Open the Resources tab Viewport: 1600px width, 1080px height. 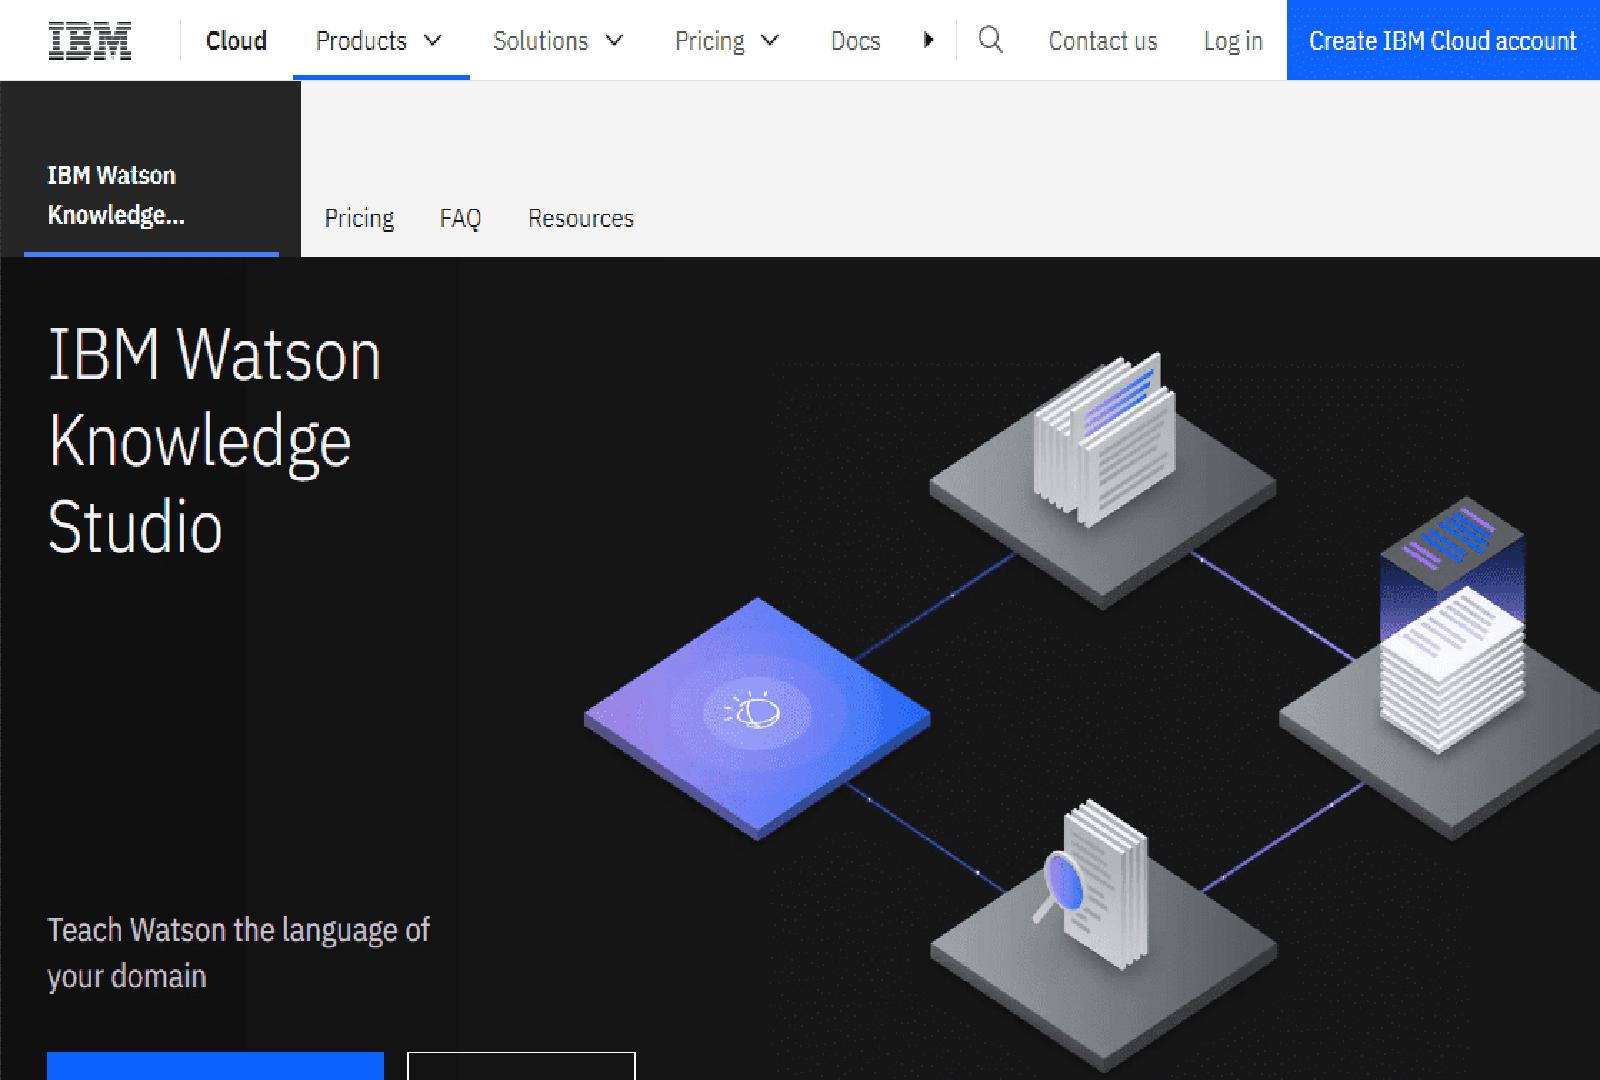pyautogui.click(x=581, y=218)
